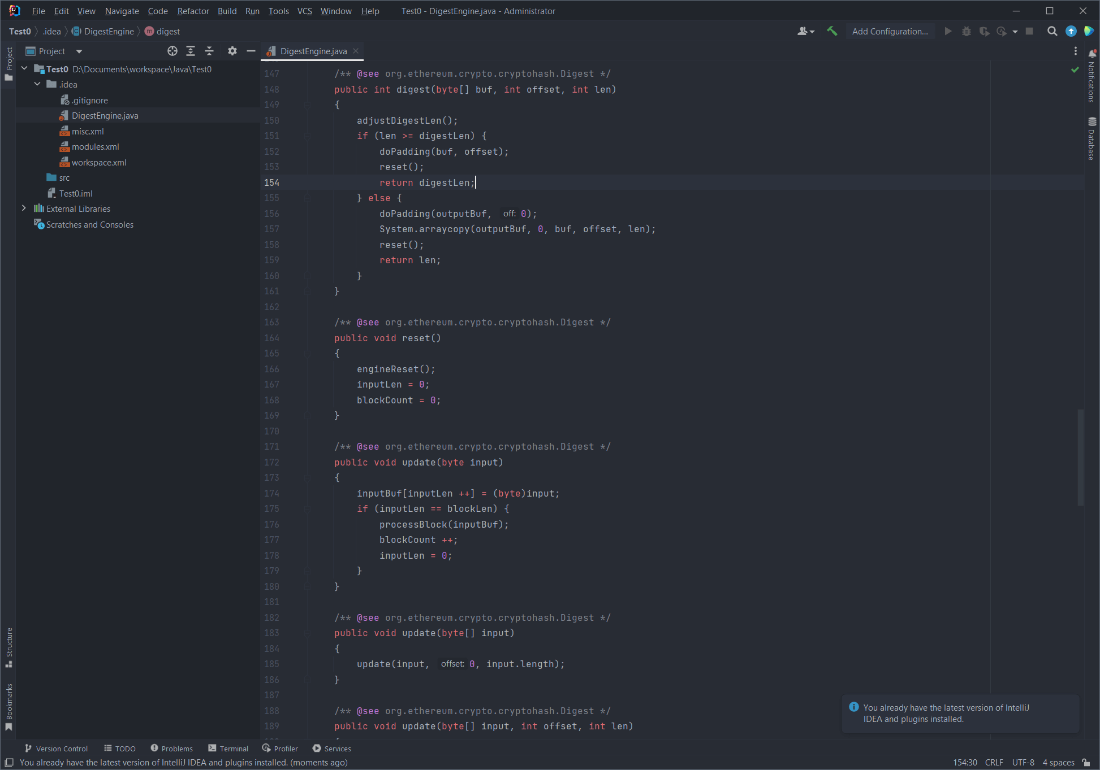
Task: Toggle the Problems tool window
Action: [171, 748]
